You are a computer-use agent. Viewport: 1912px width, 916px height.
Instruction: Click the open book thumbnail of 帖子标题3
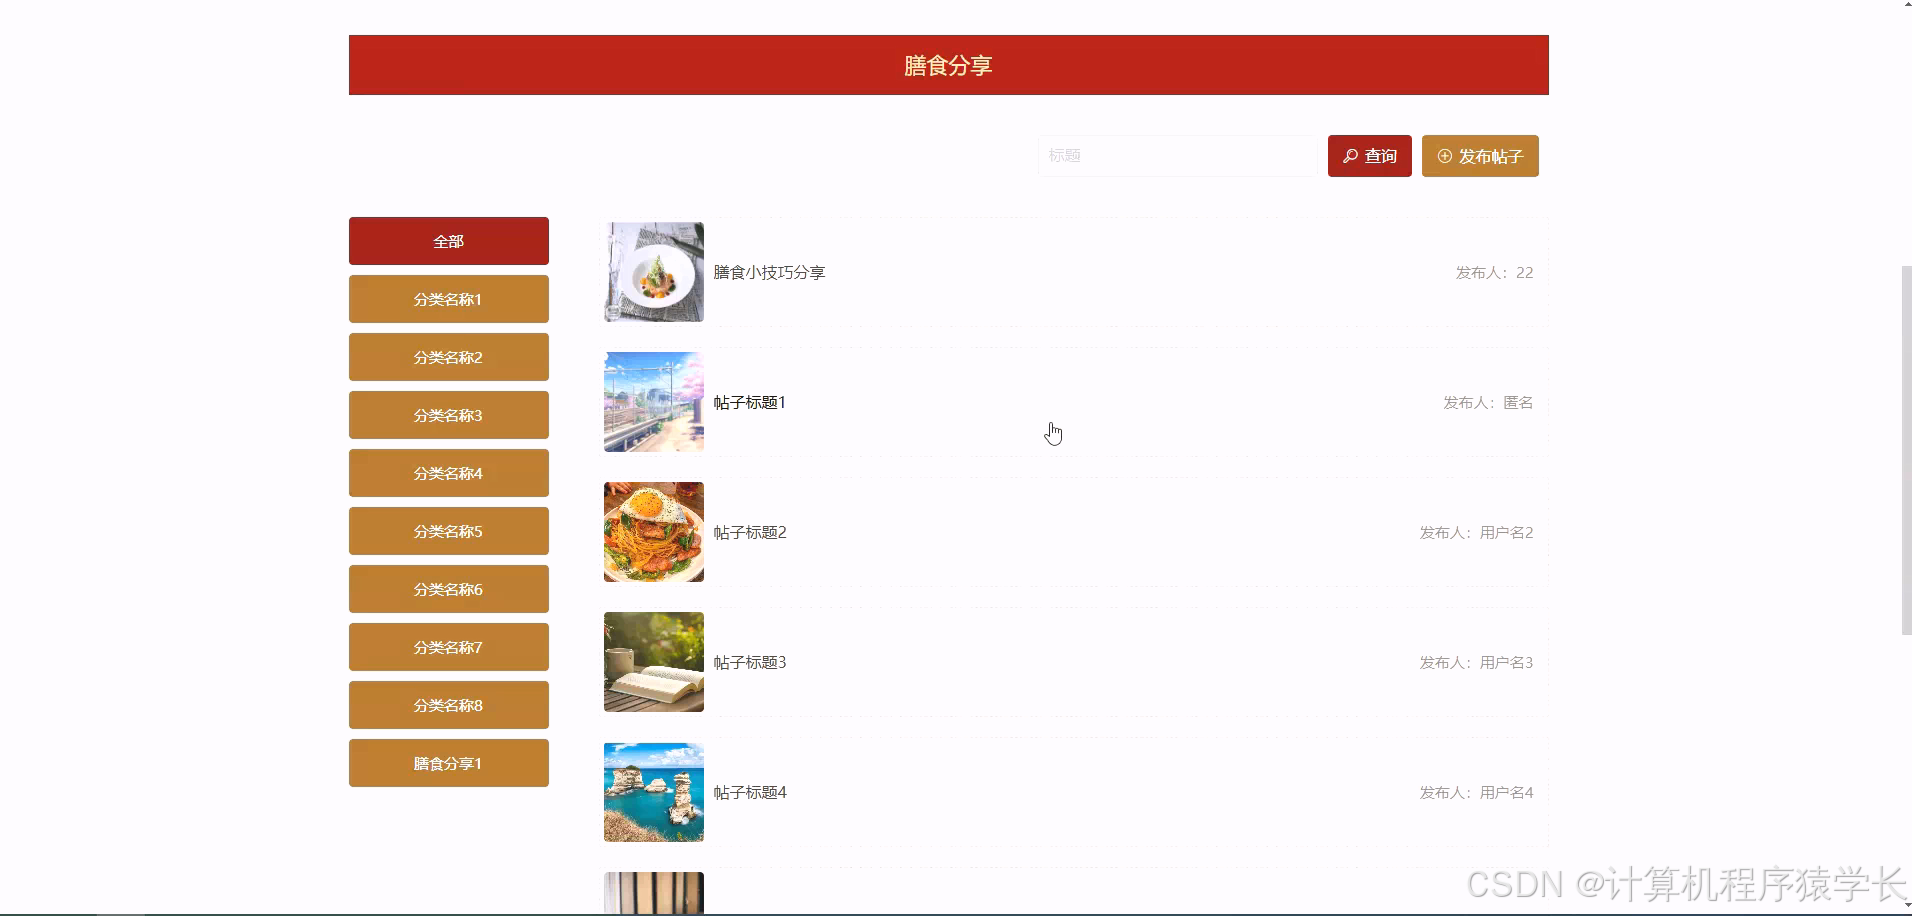[652, 661]
